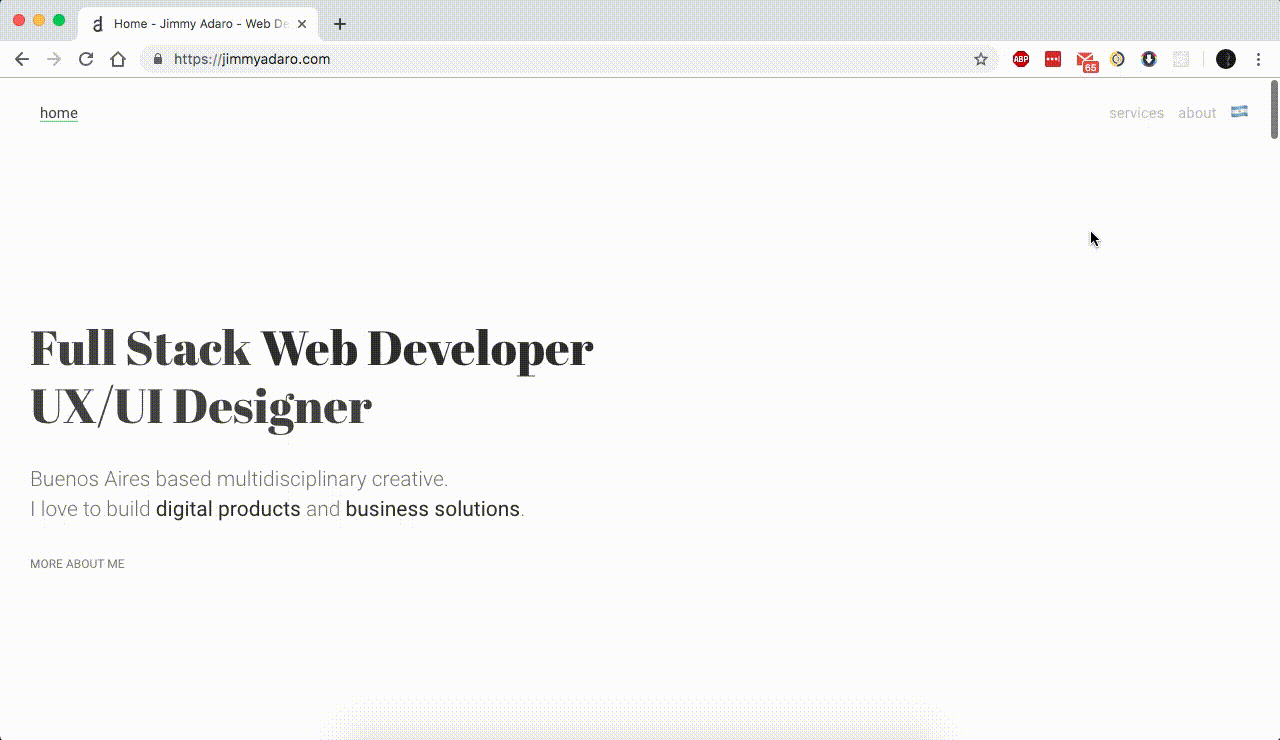
Task: View site security info via the padlock
Action: click(x=157, y=59)
